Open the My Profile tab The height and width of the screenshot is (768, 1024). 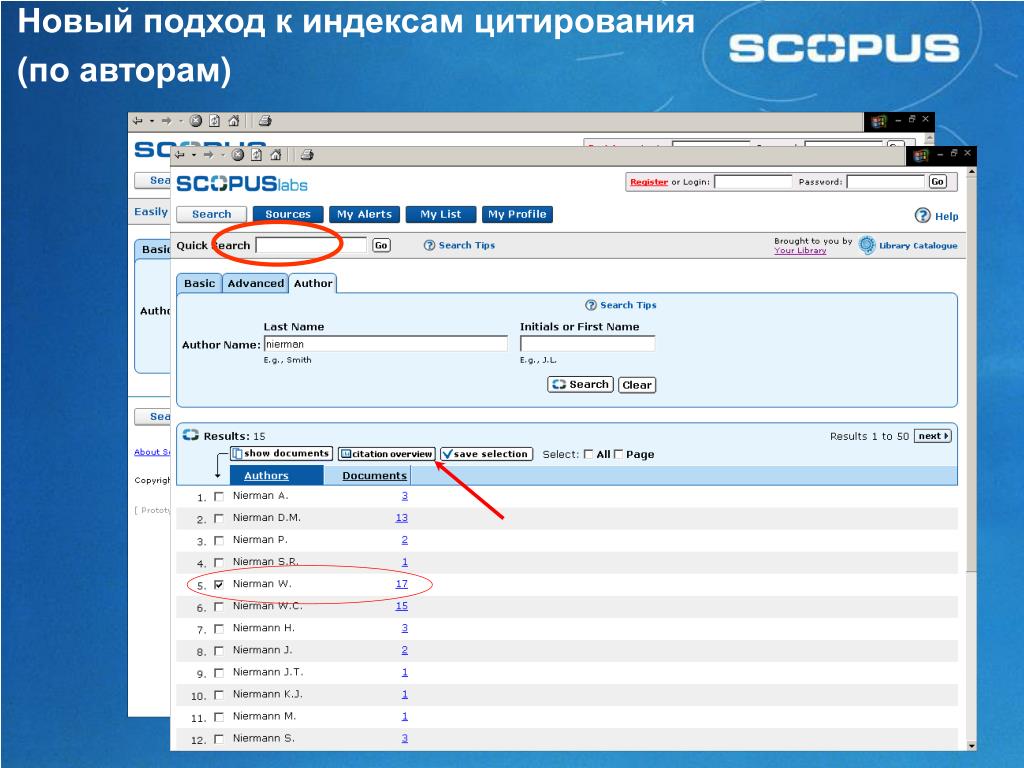click(517, 214)
